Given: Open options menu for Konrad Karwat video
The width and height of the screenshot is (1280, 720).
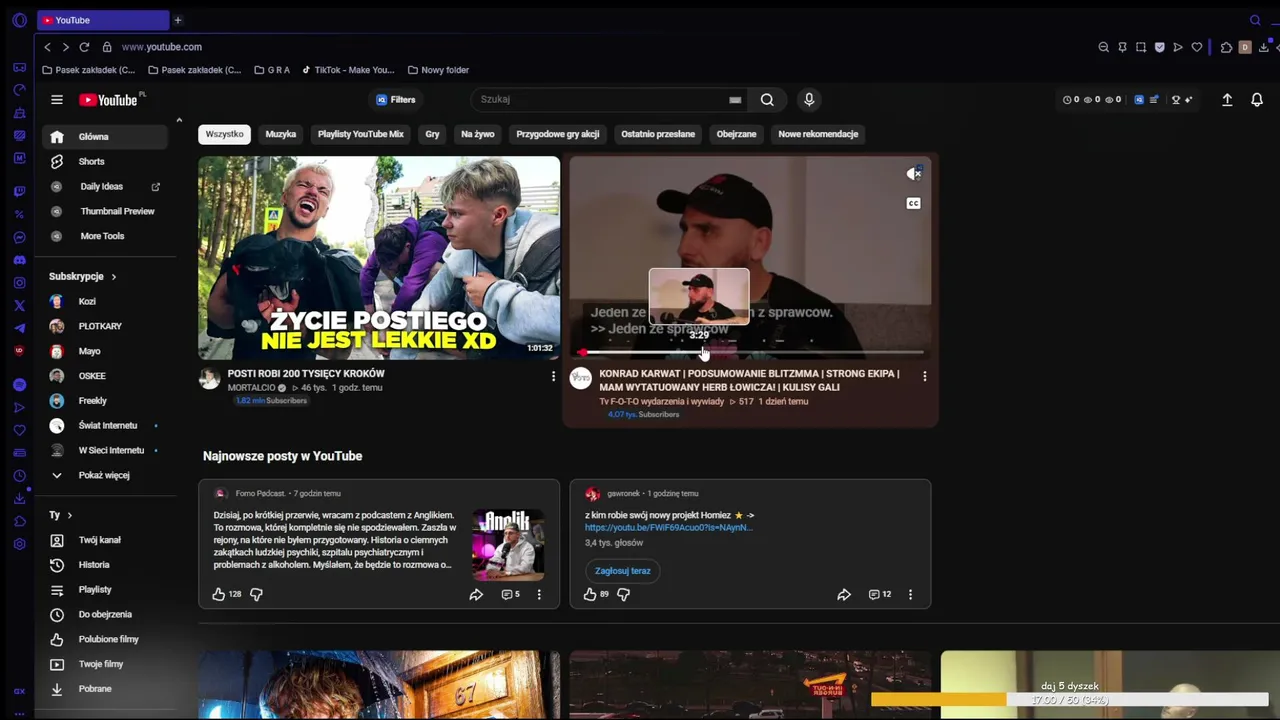Looking at the screenshot, I should [924, 376].
